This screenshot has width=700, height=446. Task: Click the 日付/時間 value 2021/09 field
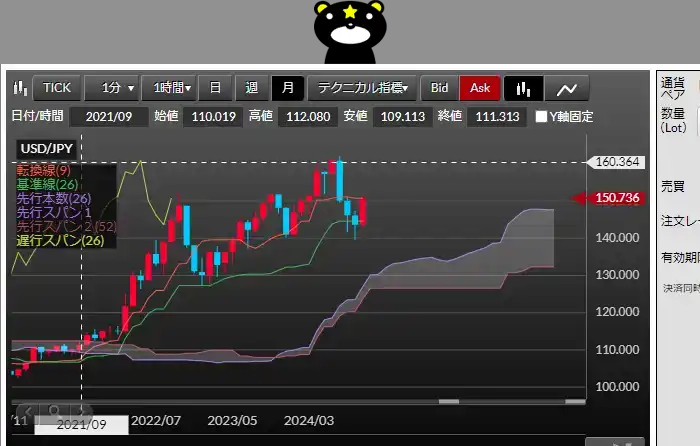coord(109,117)
